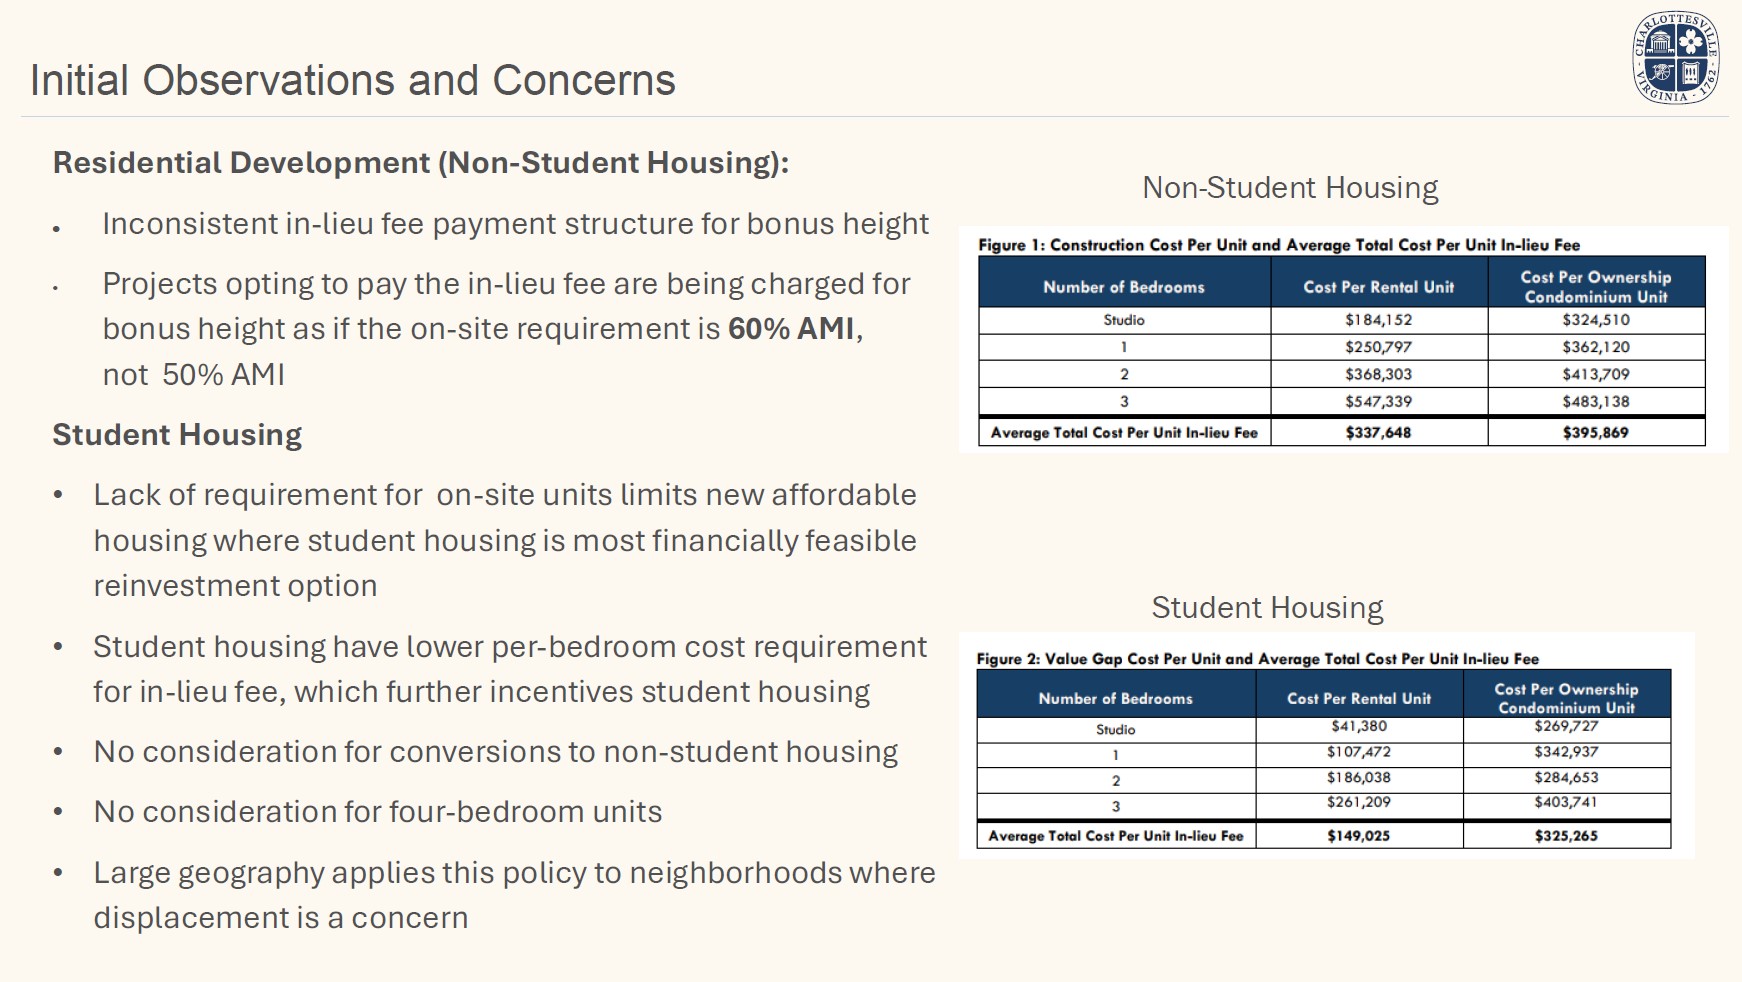This screenshot has width=1742, height=982.
Task: Click the $395,869 average ownership fee cell
Action: (x=1595, y=433)
